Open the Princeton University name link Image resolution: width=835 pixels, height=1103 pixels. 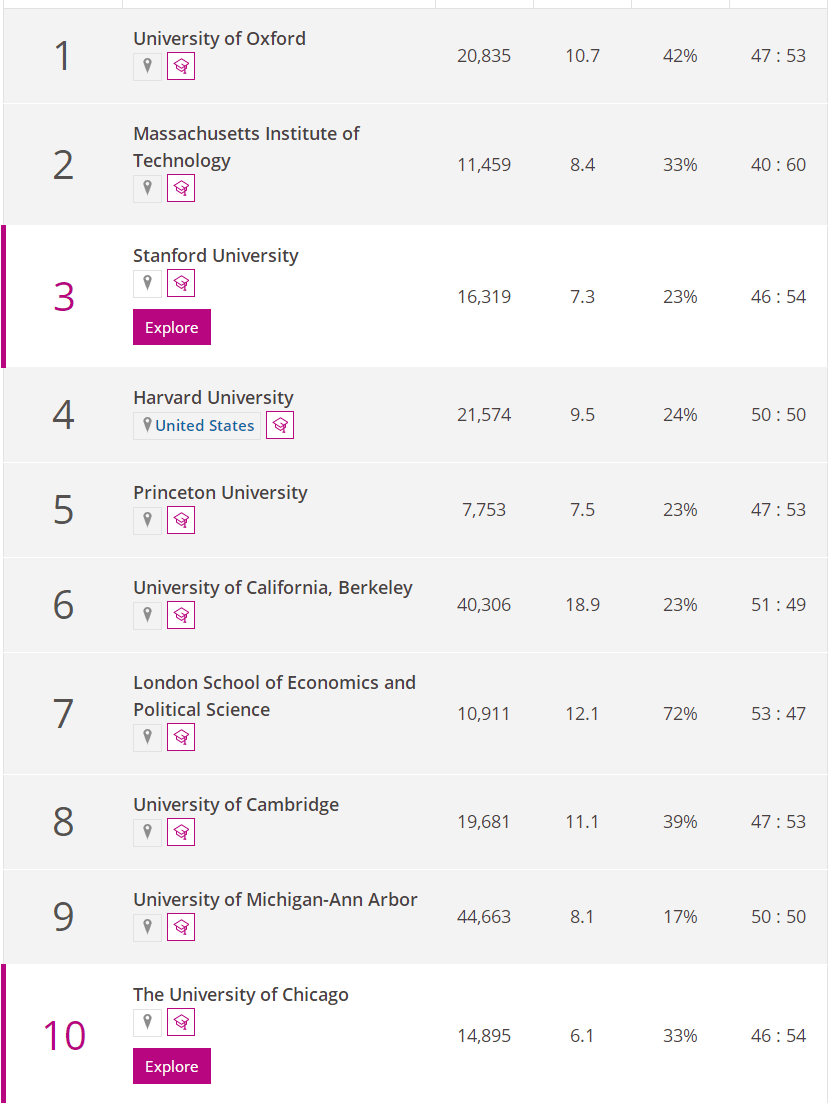click(220, 493)
